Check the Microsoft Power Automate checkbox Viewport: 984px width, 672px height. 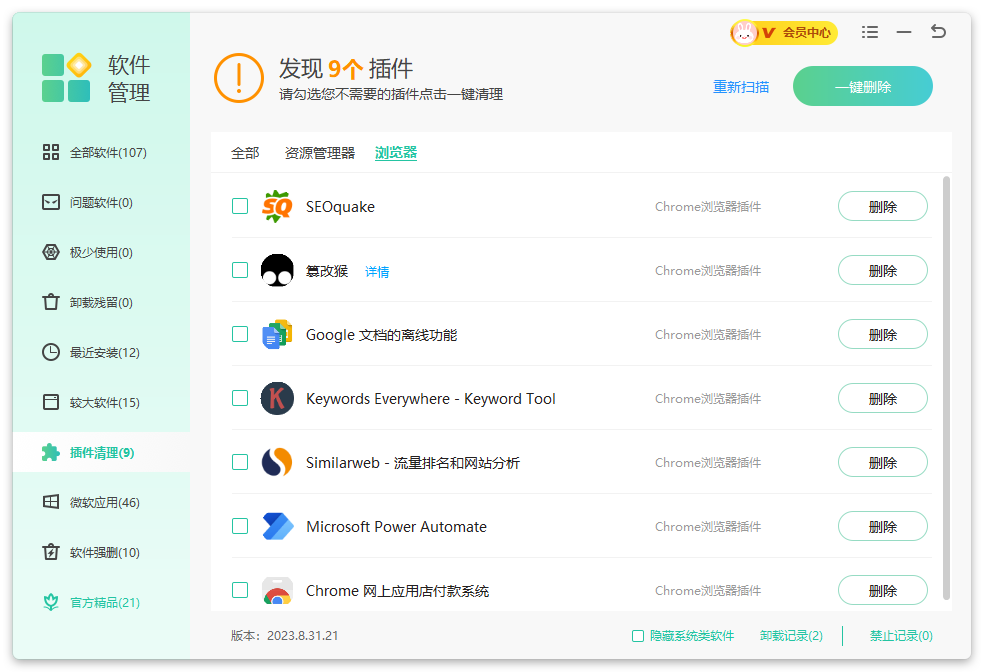(x=240, y=526)
